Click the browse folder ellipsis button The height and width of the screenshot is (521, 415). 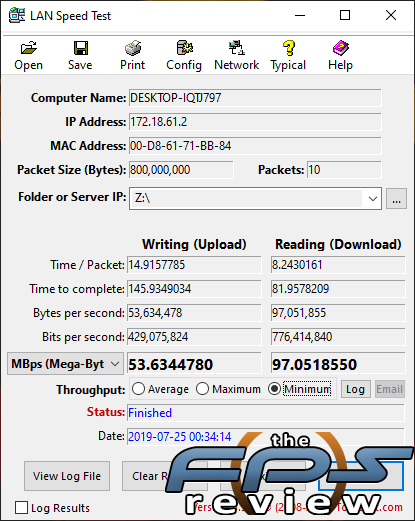pyautogui.click(x=396, y=199)
